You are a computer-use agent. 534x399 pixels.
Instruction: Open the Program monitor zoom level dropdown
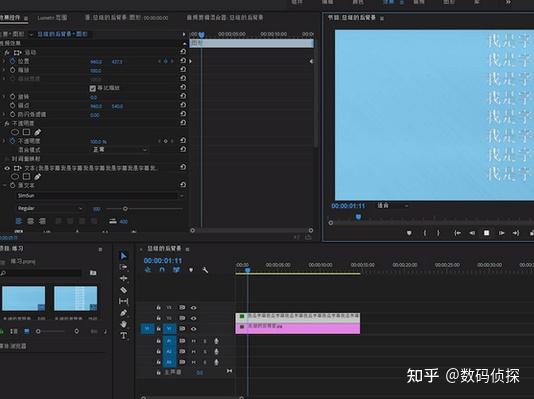[392, 205]
